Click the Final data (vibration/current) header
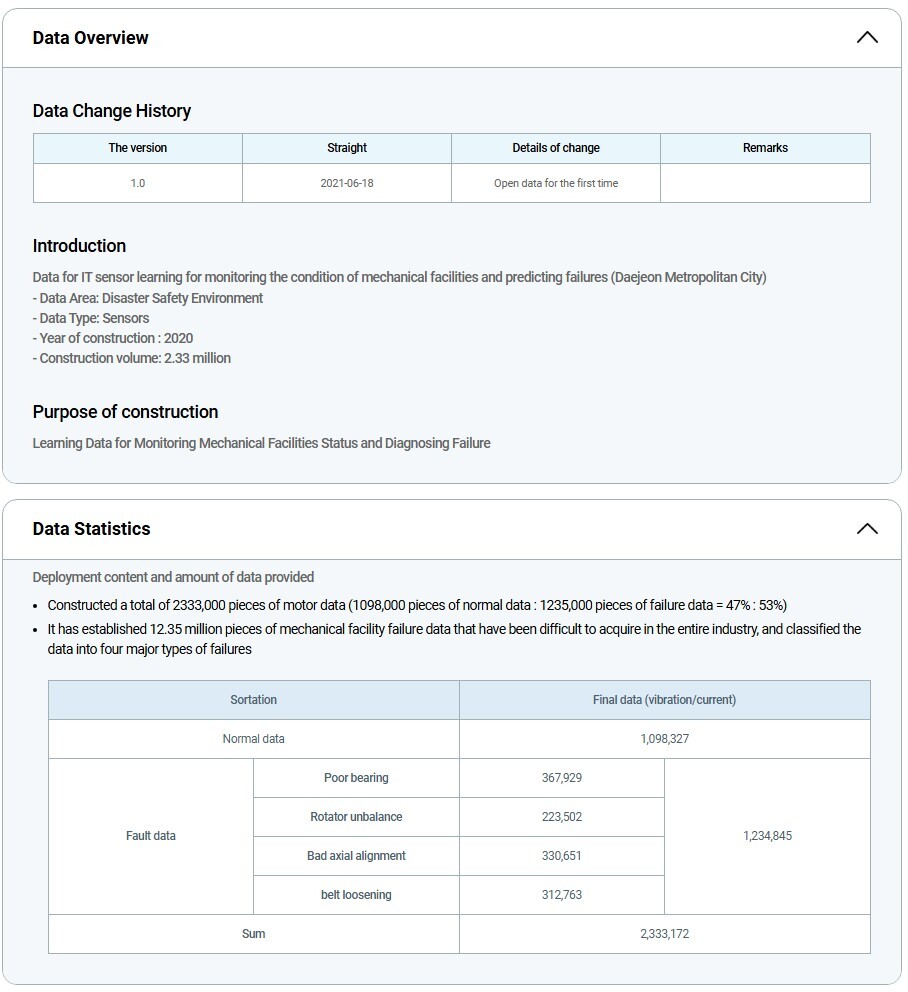 (x=664, y=700)
